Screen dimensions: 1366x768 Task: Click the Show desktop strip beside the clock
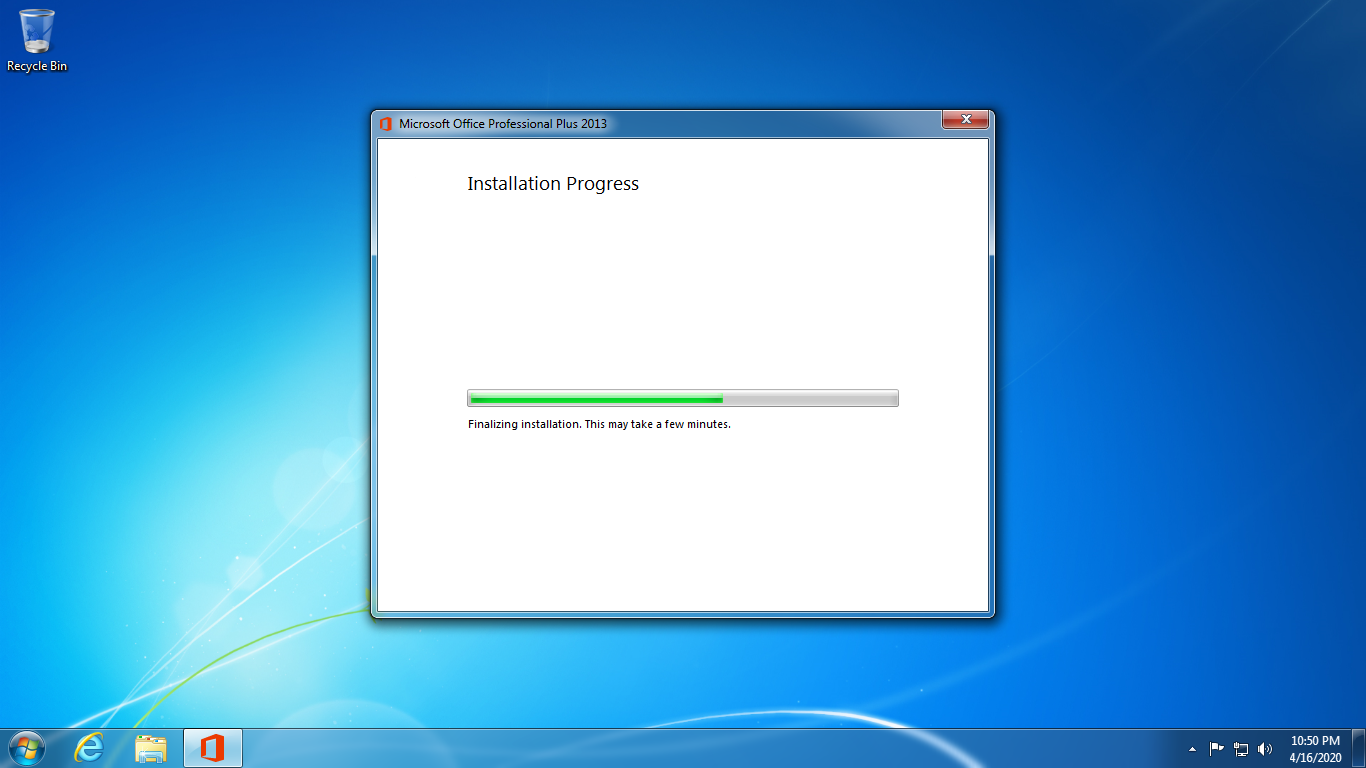pos(1359,748)
